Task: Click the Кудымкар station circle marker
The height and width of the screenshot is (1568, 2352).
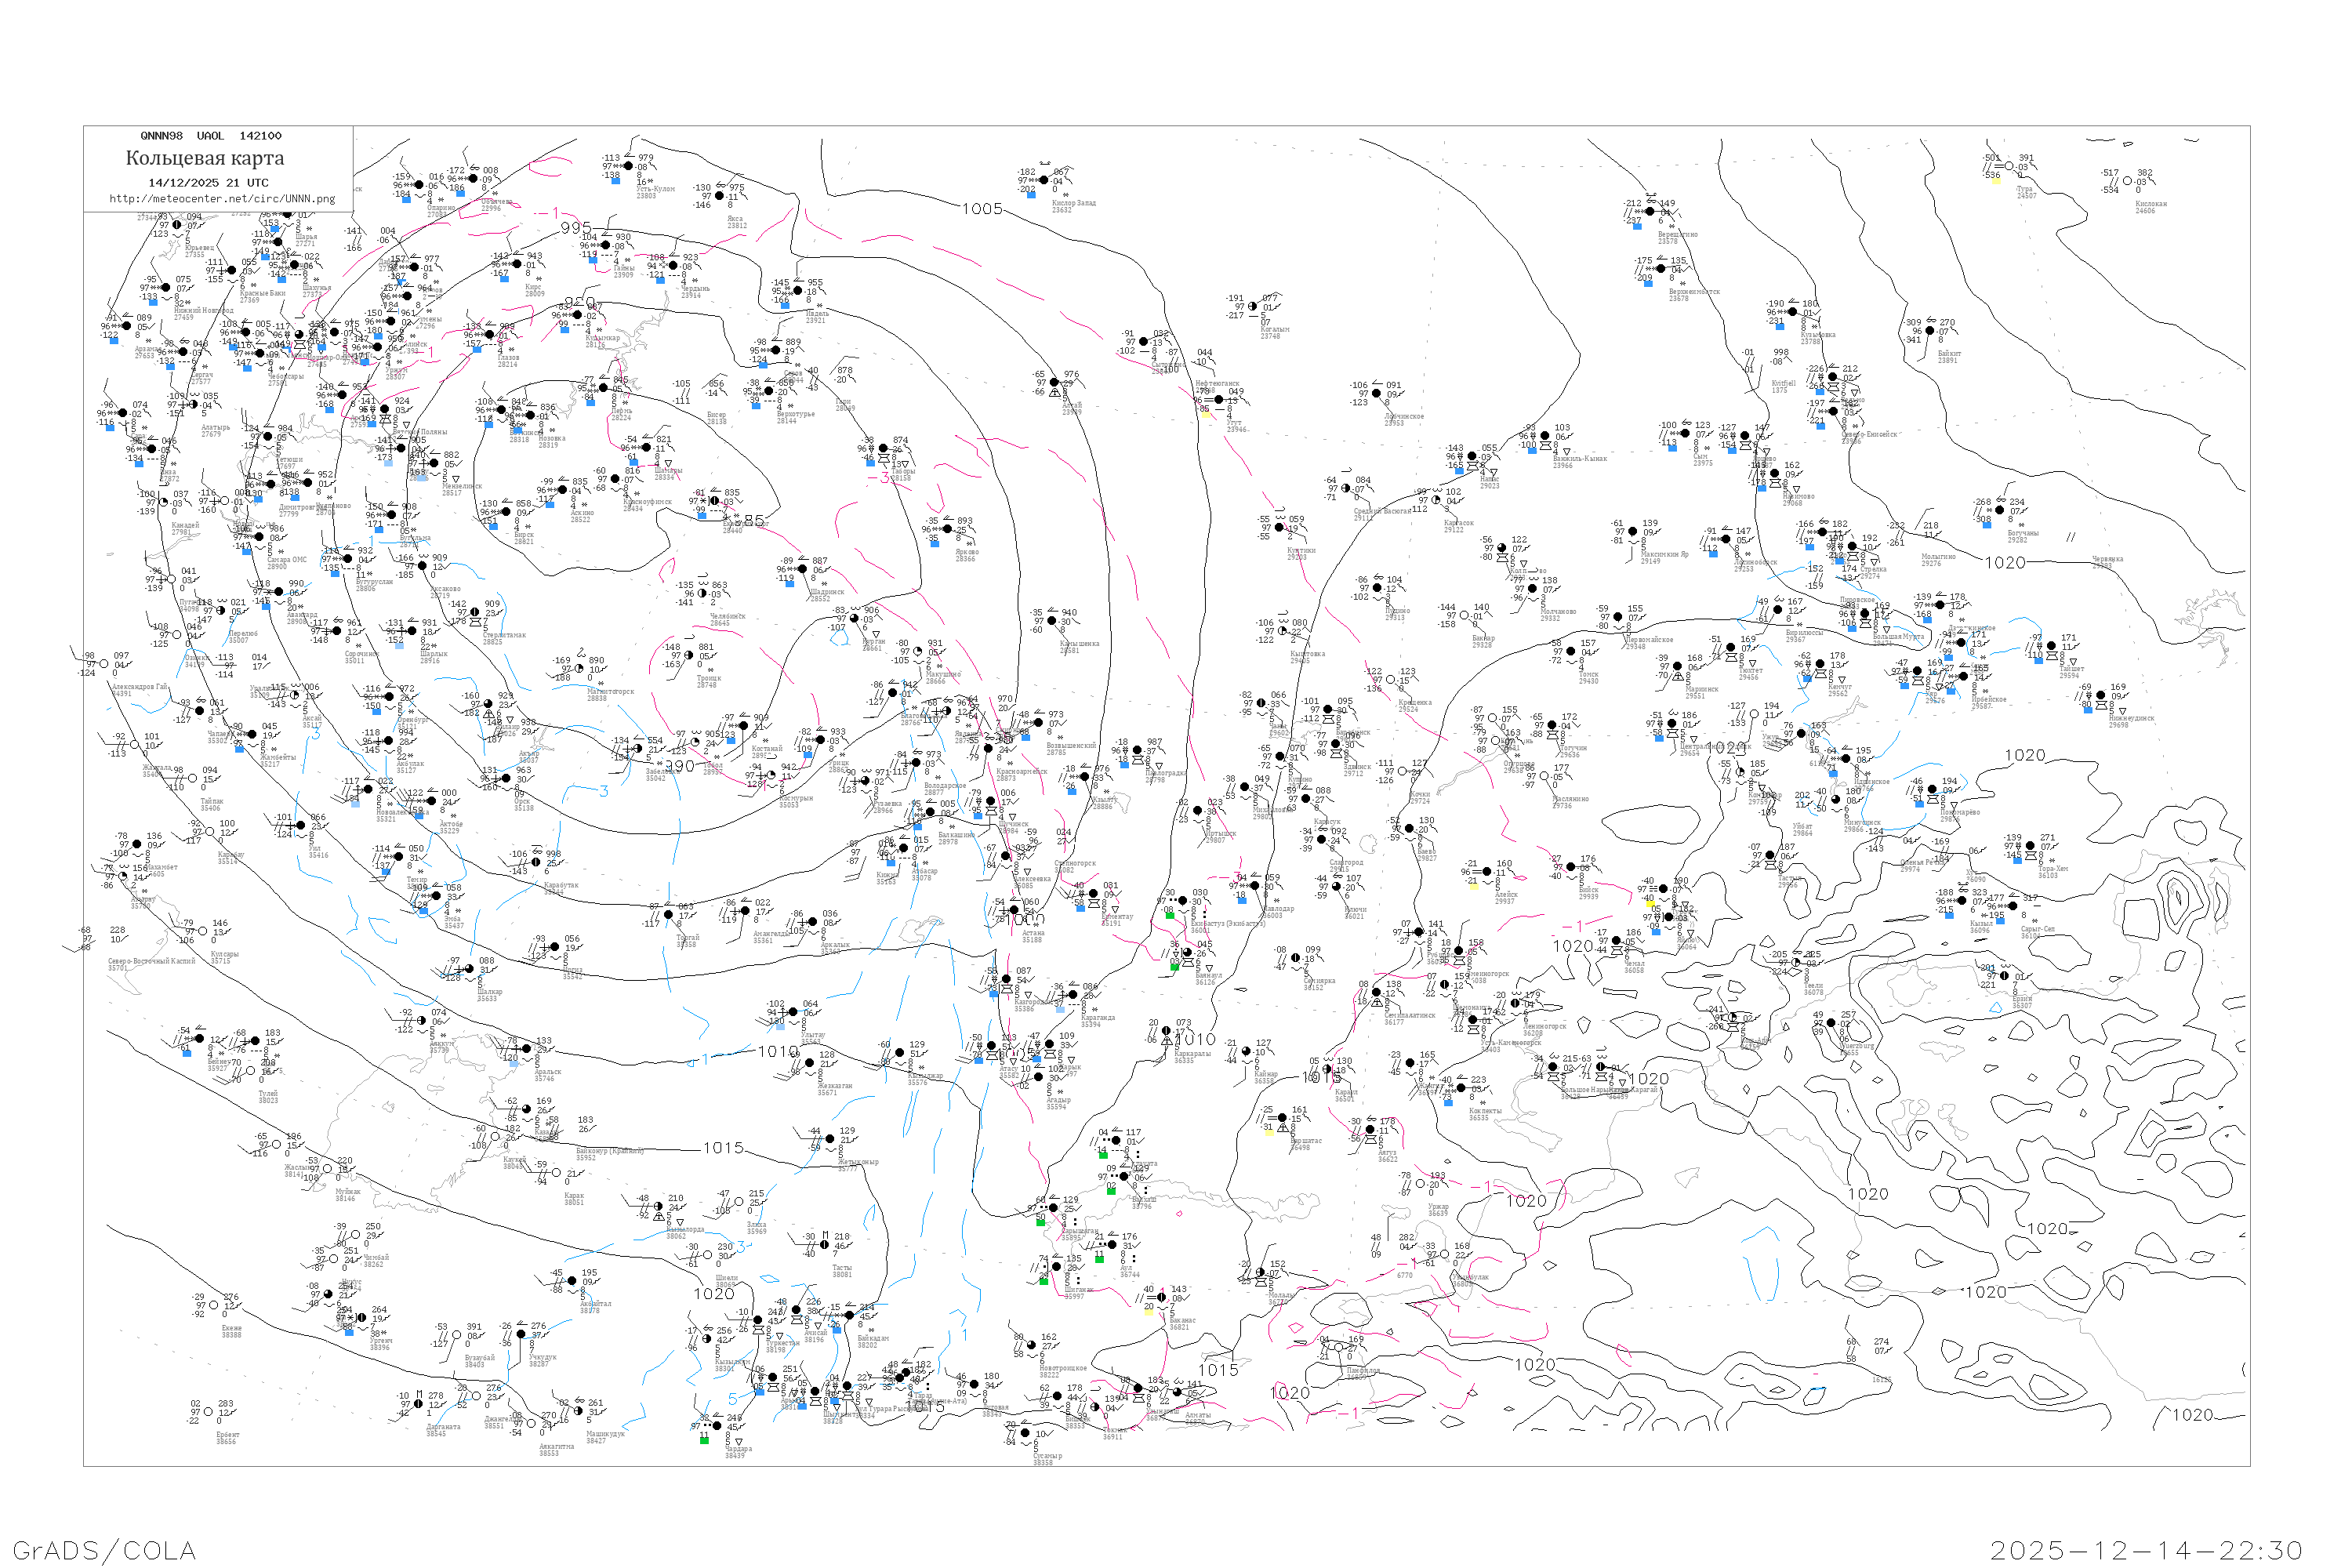Action: (x=578, y=316)
